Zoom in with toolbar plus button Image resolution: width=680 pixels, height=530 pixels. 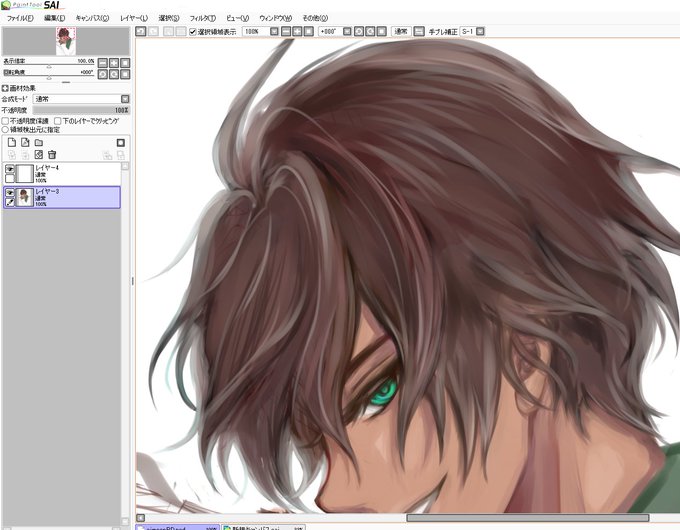297,31
